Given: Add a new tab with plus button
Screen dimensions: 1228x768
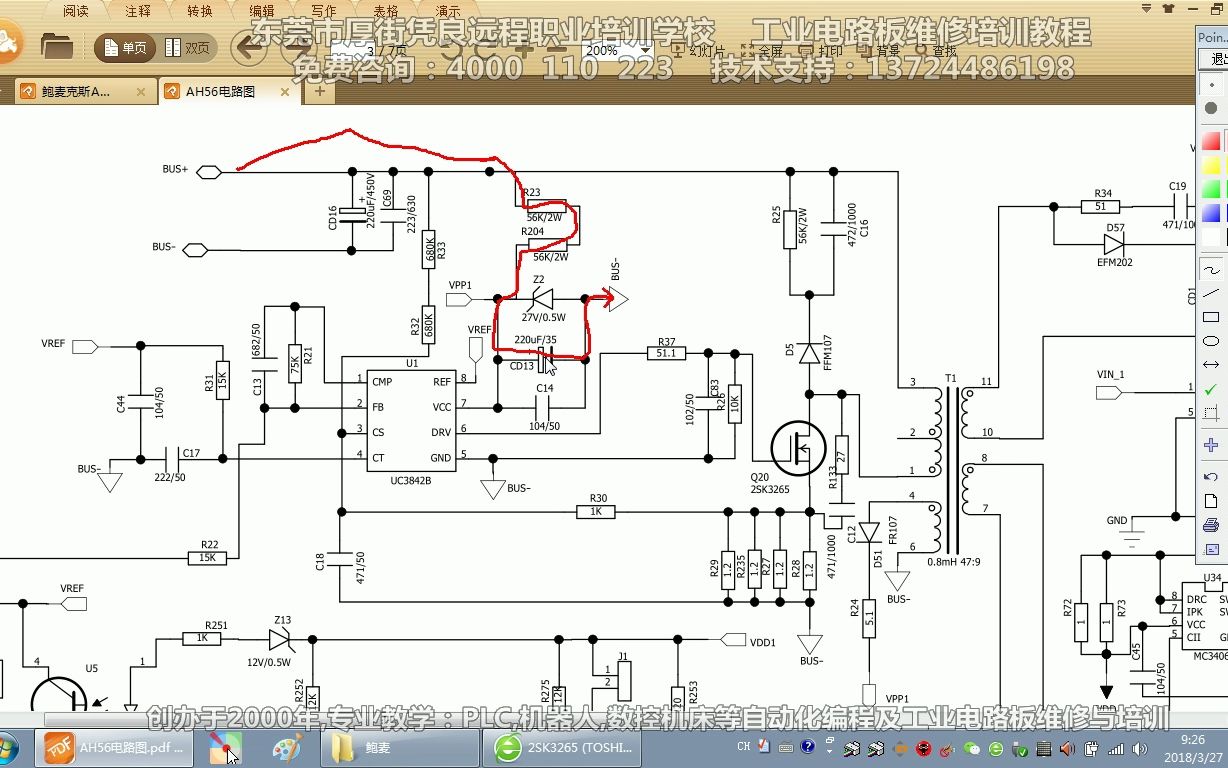Looking at the screenshot, I should point(320,91).
